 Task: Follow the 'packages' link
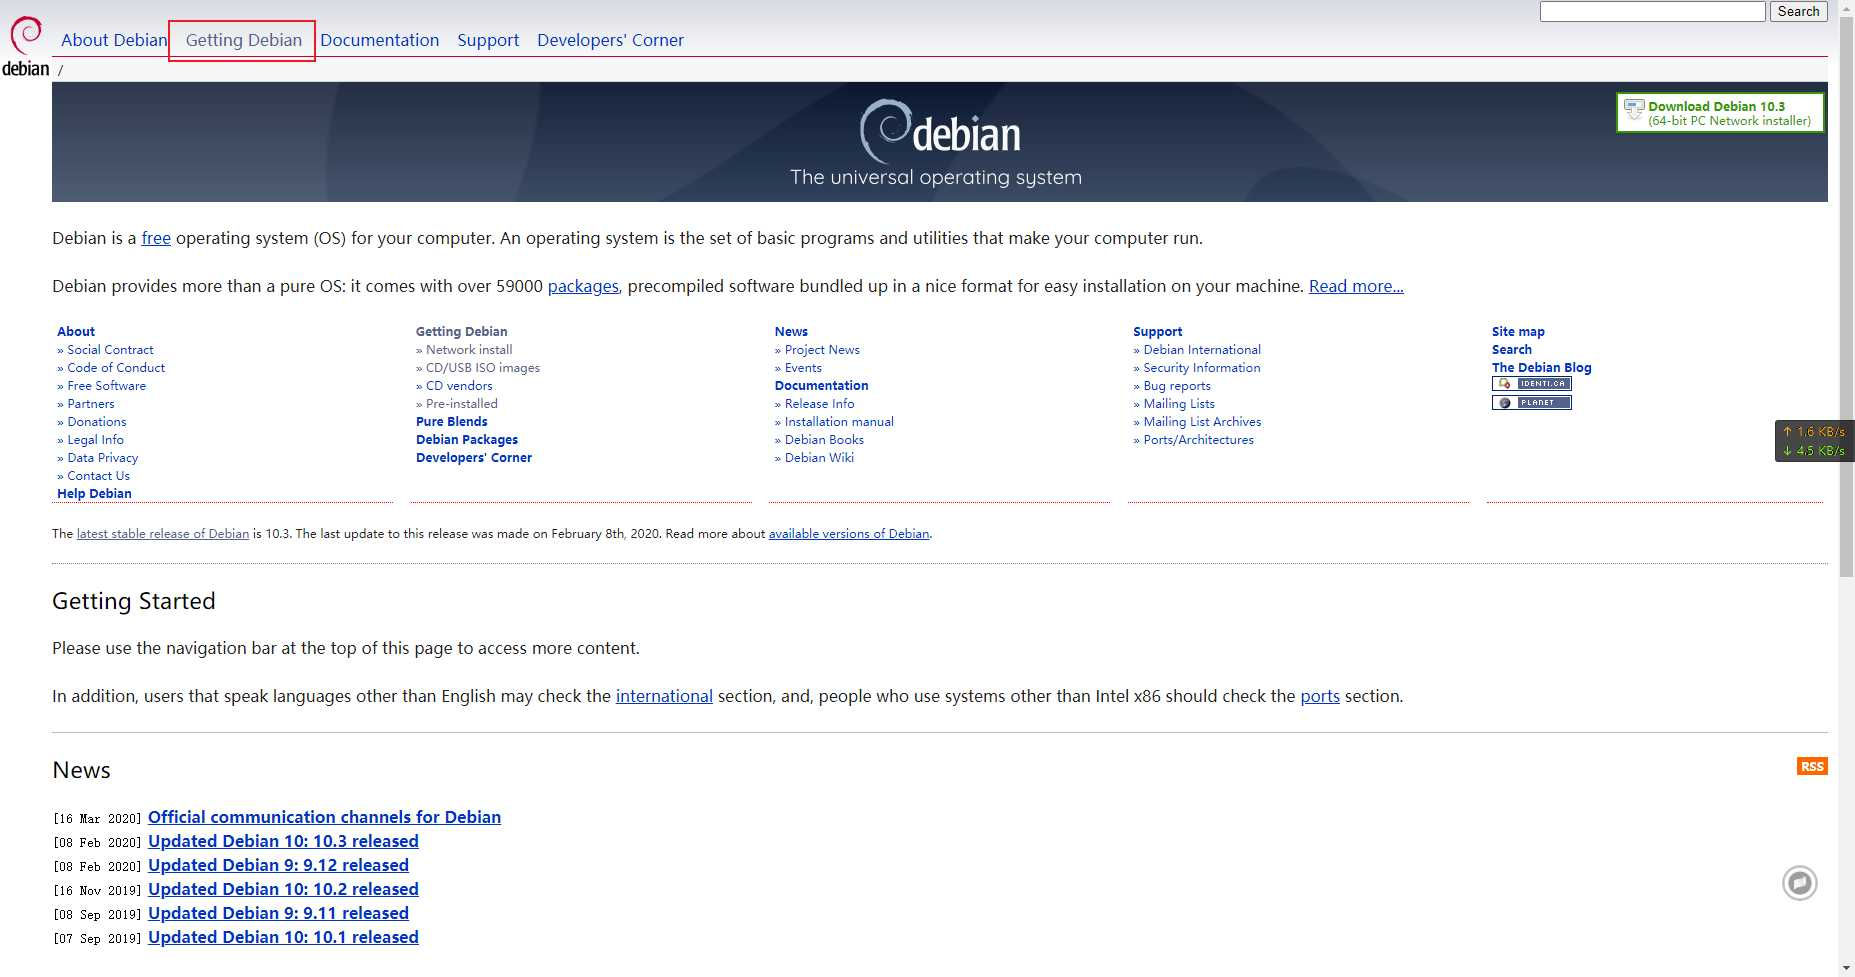(x=583, y=286)
